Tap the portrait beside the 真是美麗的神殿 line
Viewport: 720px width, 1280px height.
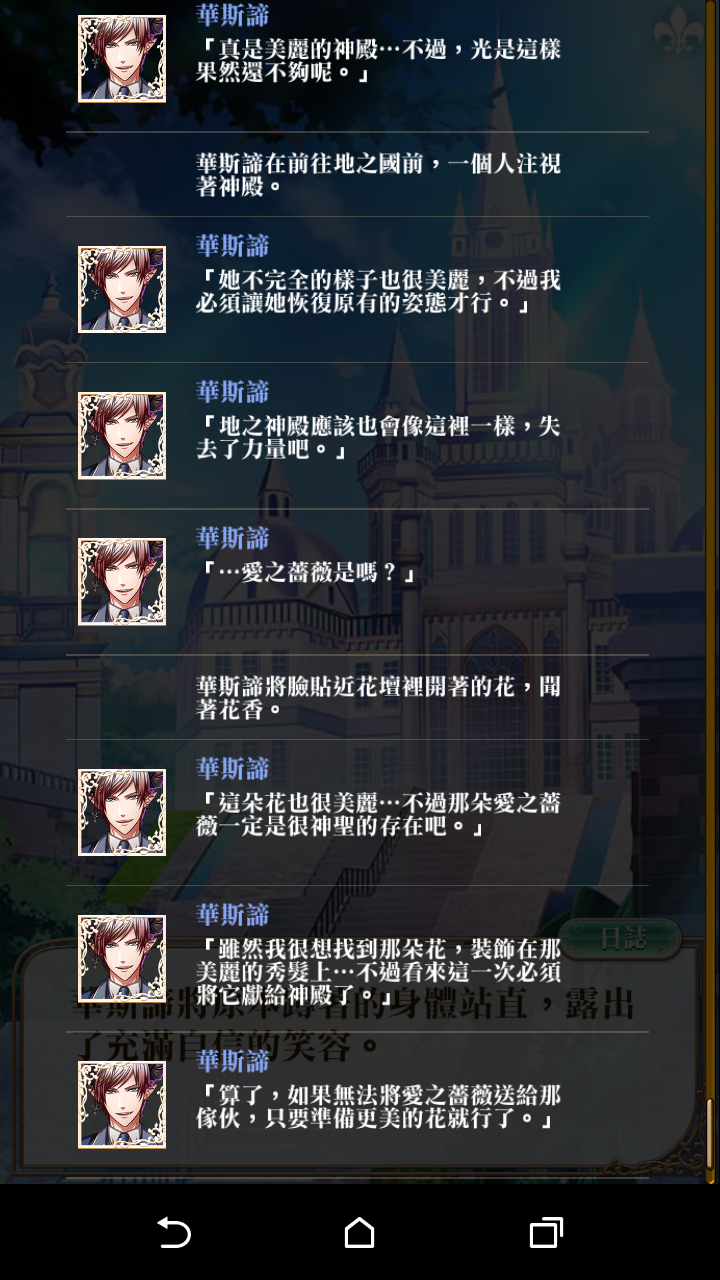point(122,59)
